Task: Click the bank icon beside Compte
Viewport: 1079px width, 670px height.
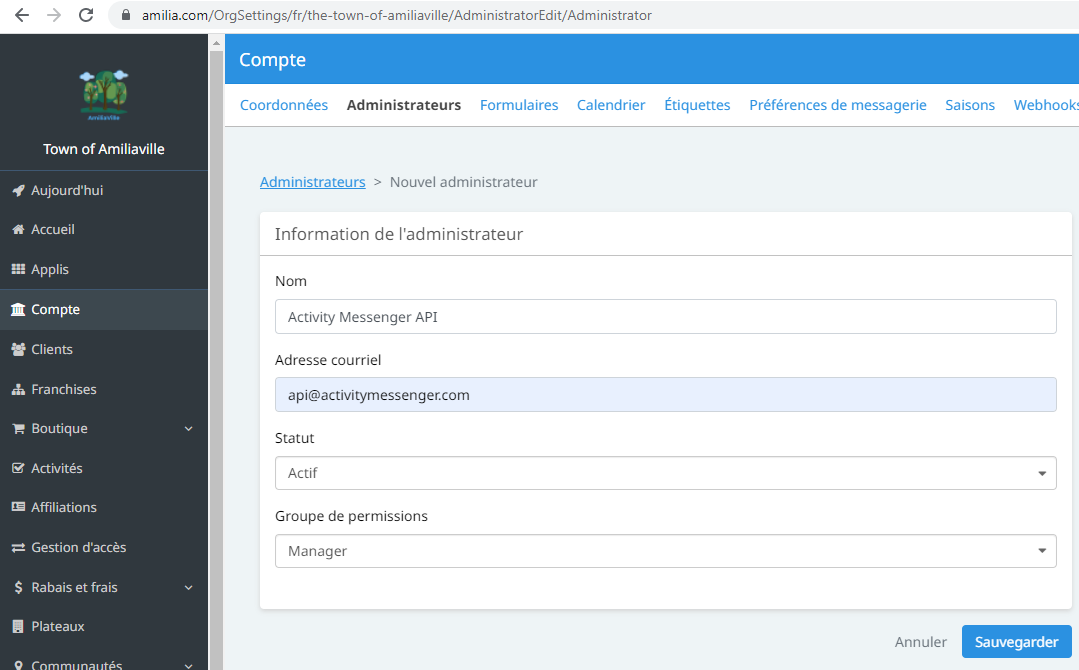Action: pyautogui.click(x=18, y=310)
